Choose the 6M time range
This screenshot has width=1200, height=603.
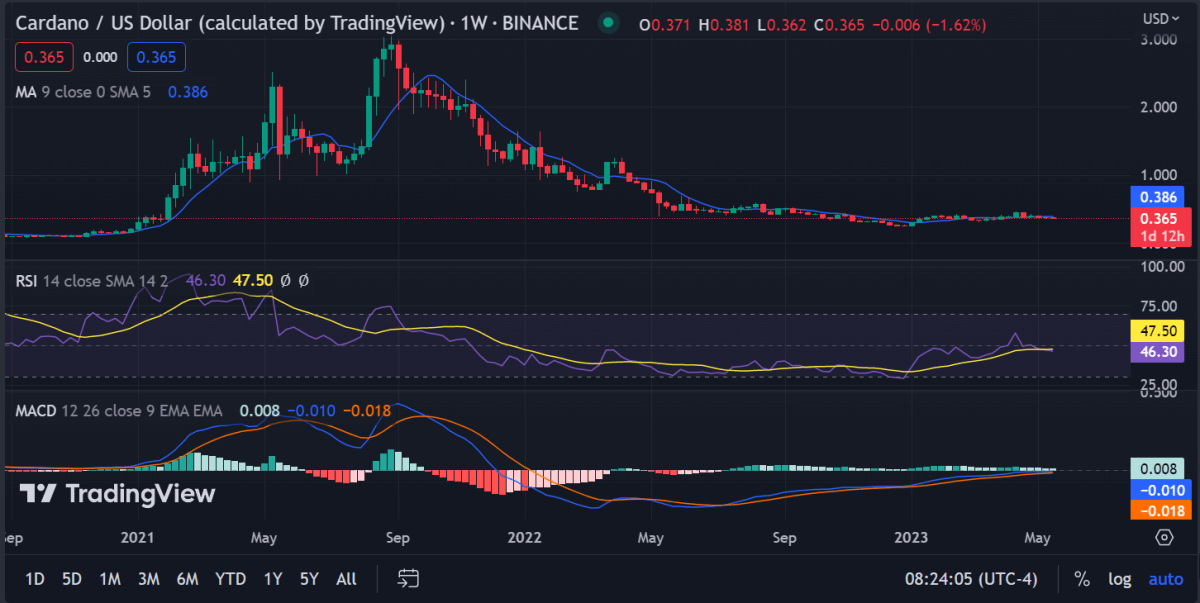[187, 578]
